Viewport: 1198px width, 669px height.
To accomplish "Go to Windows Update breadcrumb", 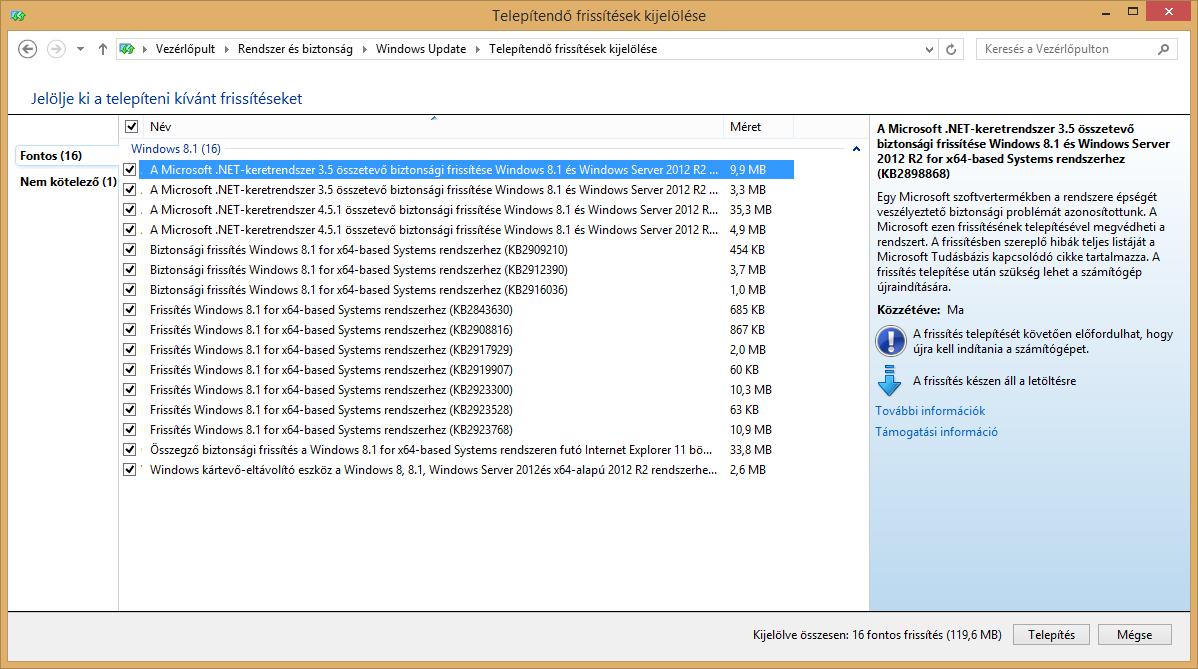I will coord(420,49).
